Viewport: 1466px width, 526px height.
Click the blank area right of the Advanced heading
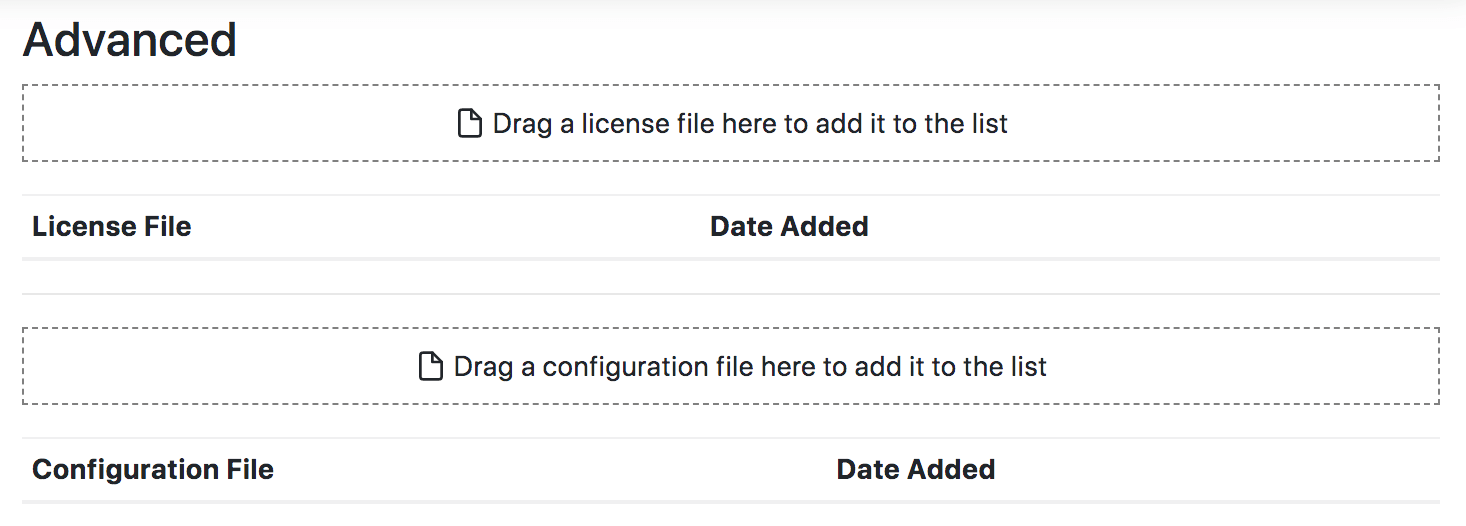tap(800, 41)
